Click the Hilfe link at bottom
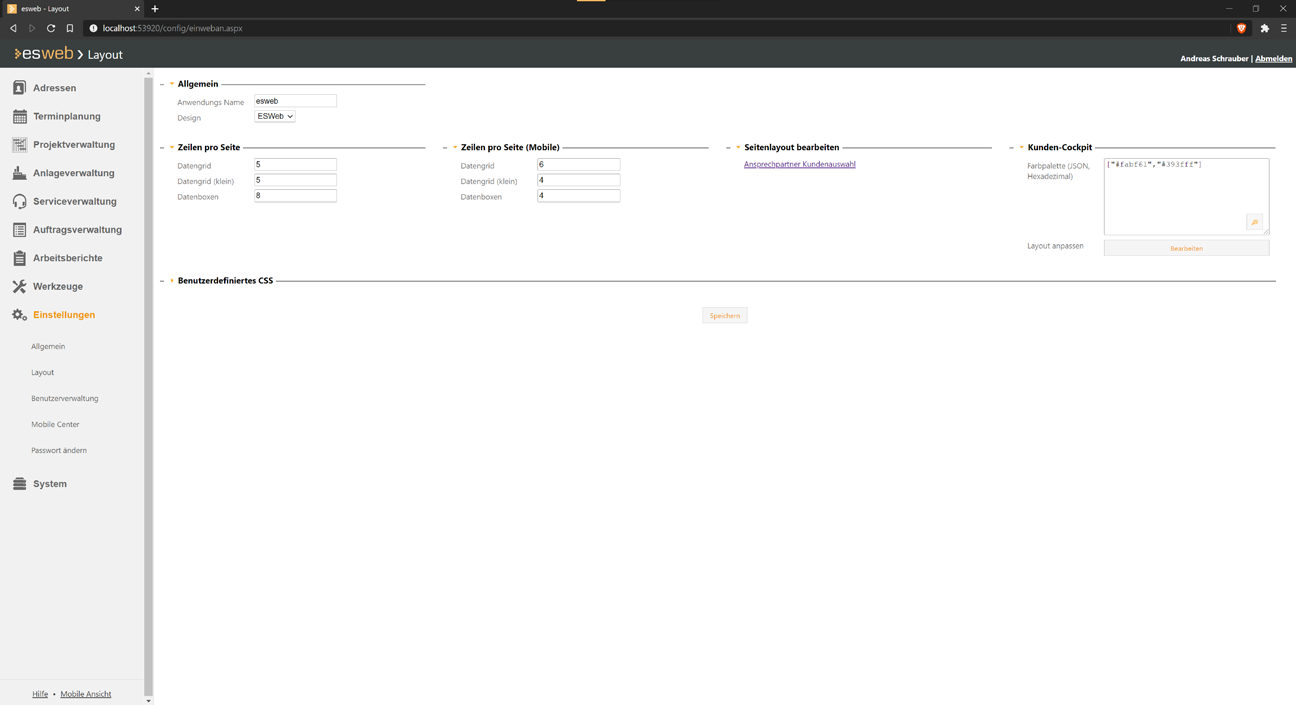1296x705 pixels. (x=40, y=694)
